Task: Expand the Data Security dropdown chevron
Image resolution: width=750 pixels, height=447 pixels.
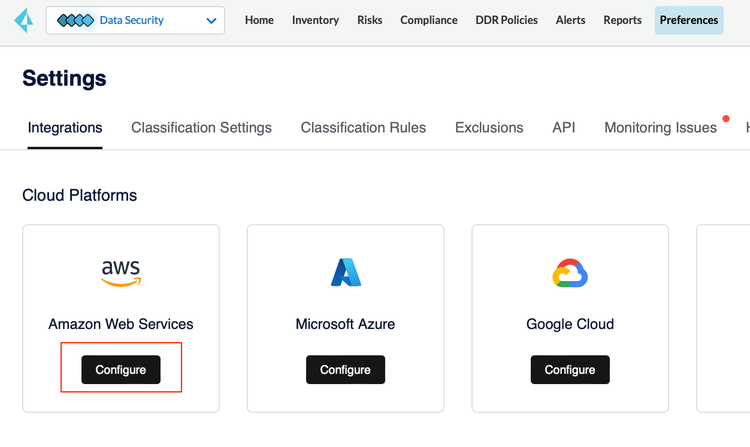Action: (x=211, y=21)
